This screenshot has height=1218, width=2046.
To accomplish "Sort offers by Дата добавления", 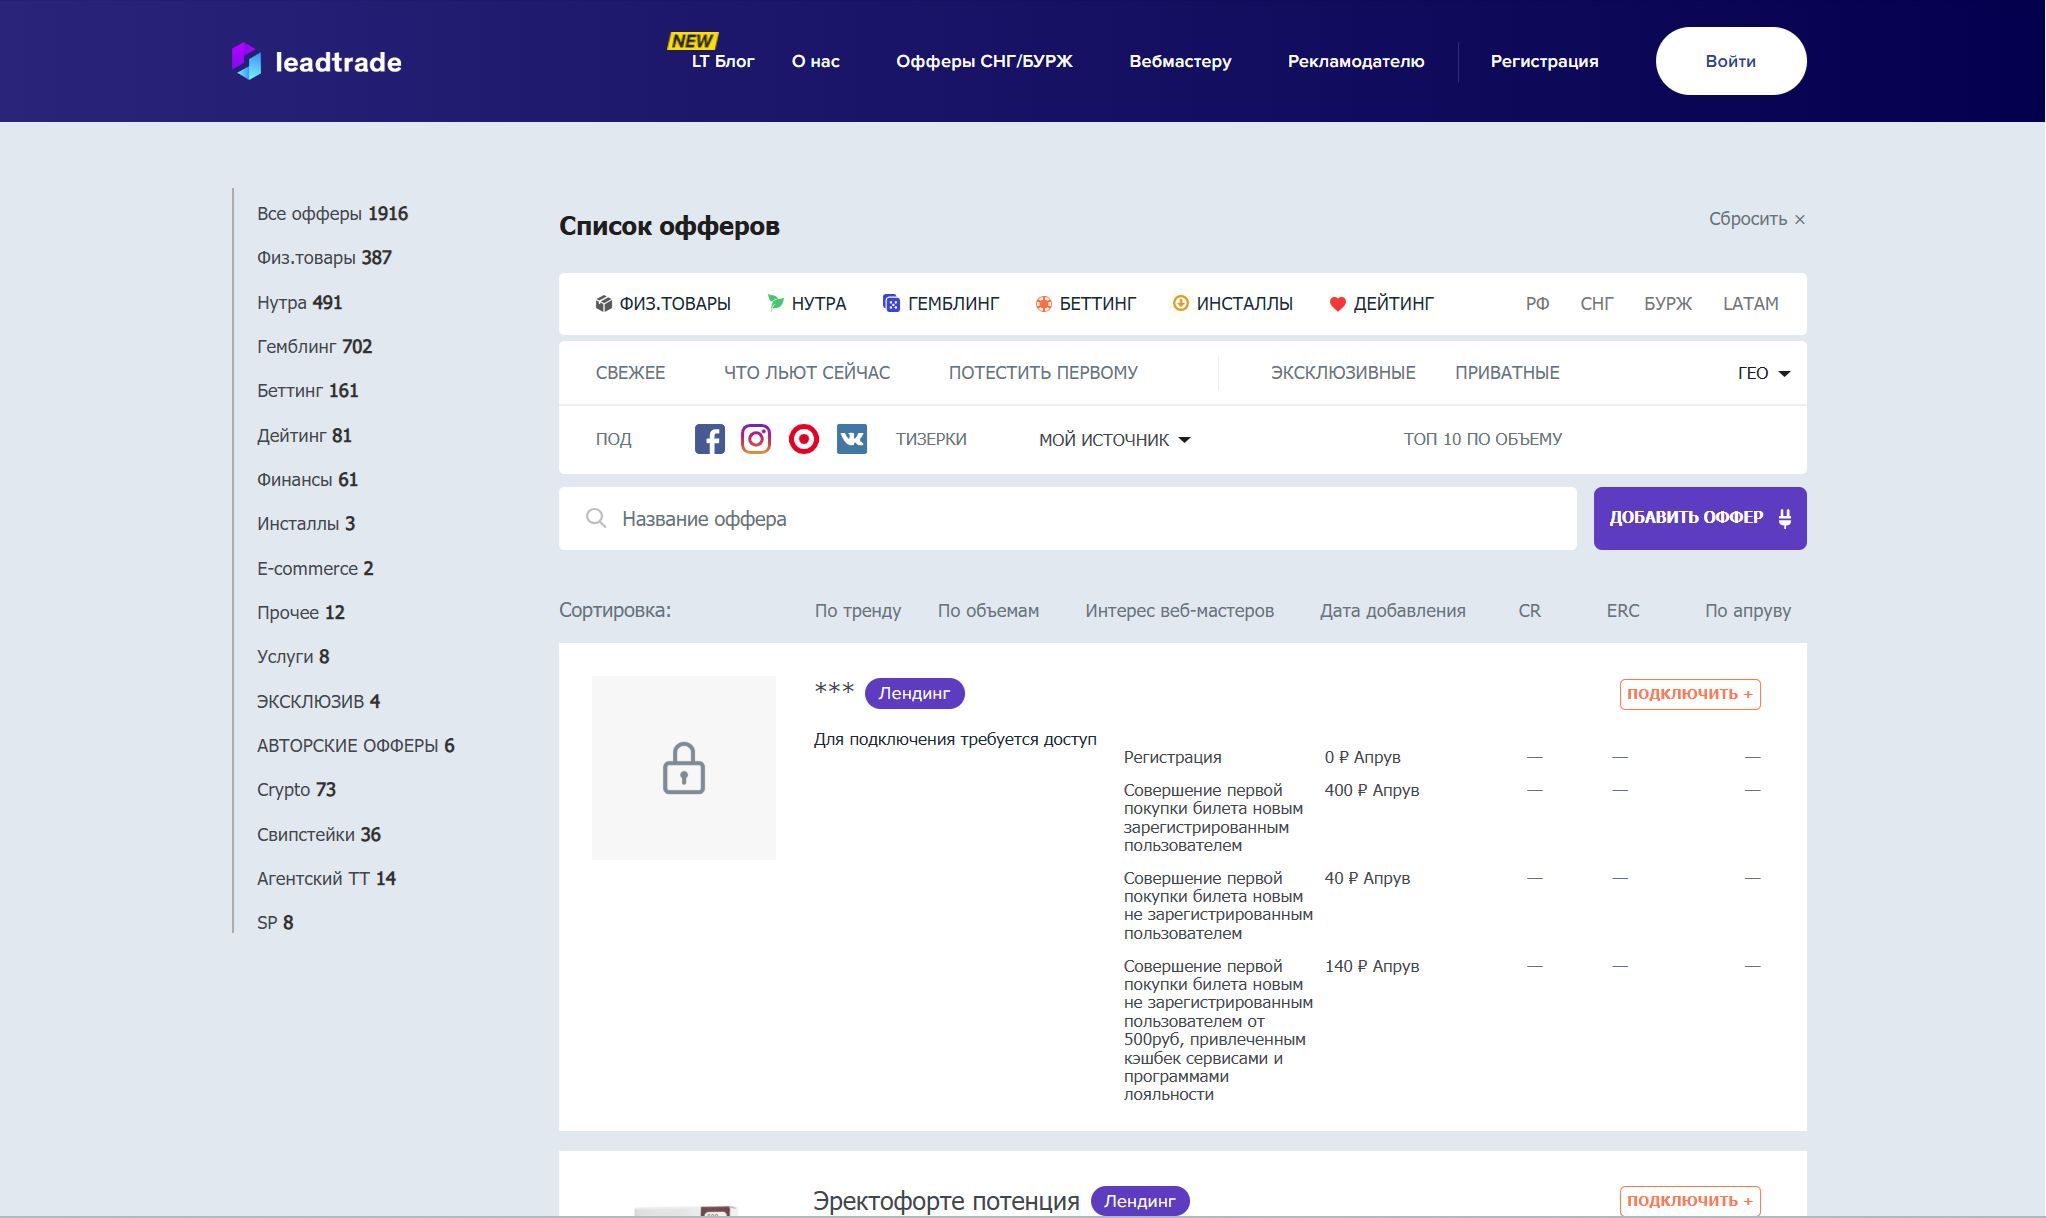I will (1392, 610).
